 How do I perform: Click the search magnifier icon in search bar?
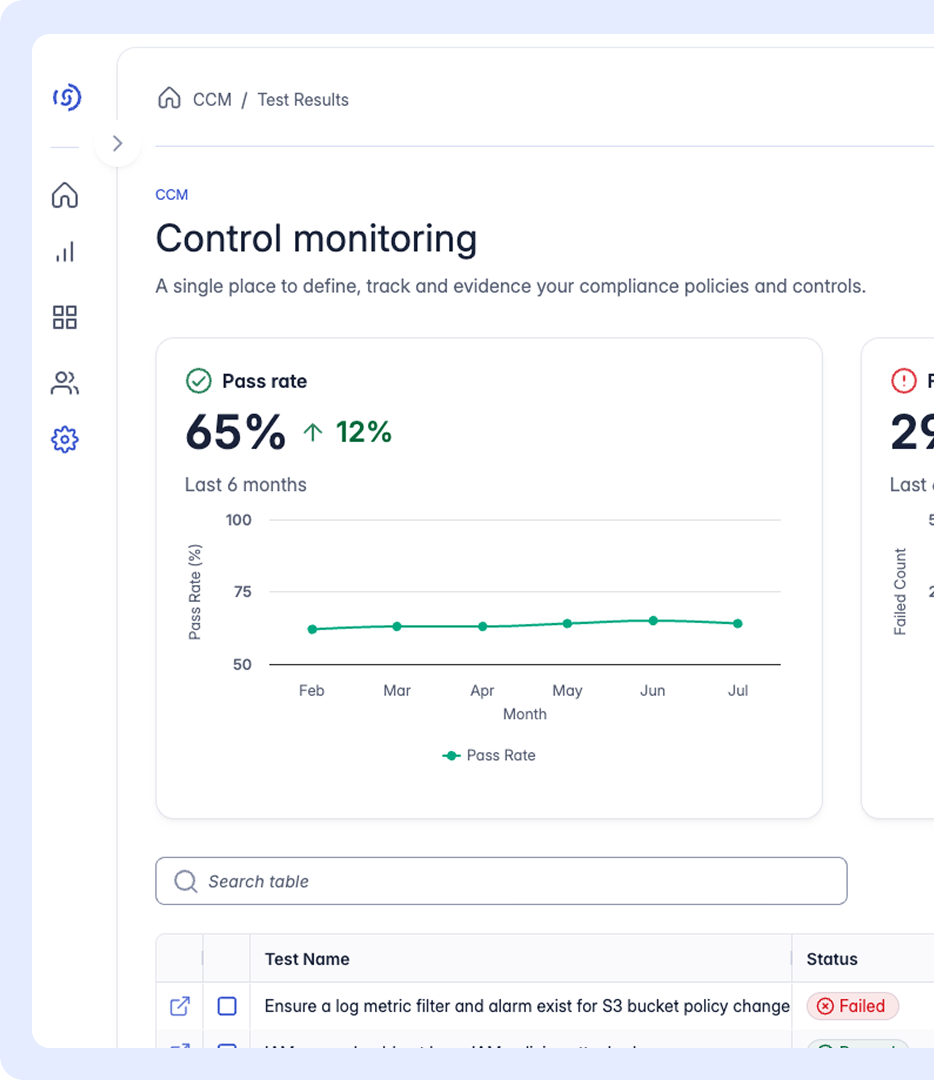[185, 881]
